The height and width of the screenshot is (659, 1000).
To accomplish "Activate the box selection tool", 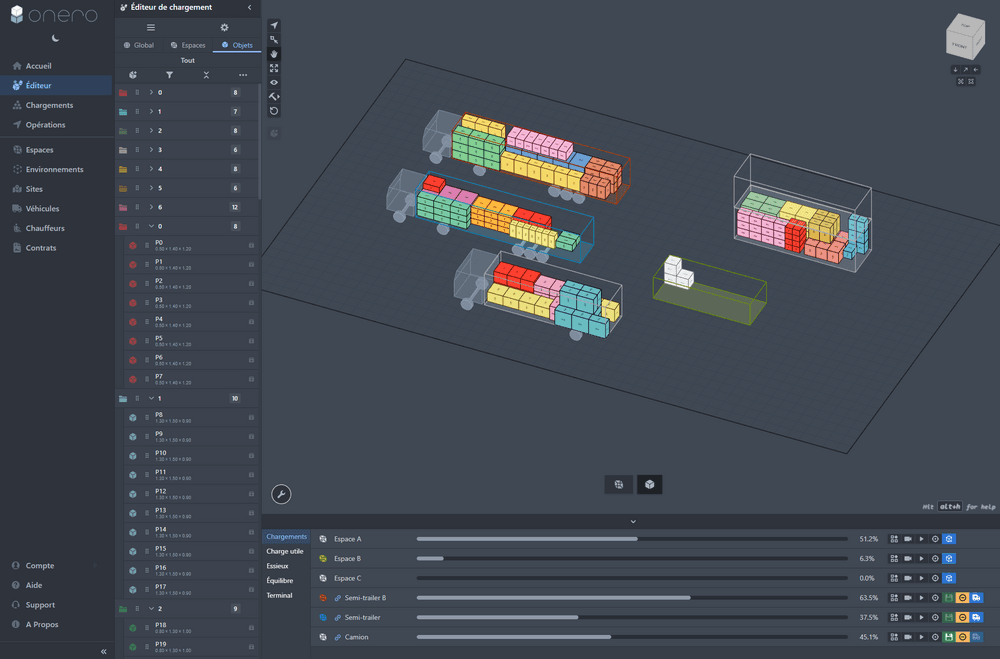I will (x=274, y=40).
